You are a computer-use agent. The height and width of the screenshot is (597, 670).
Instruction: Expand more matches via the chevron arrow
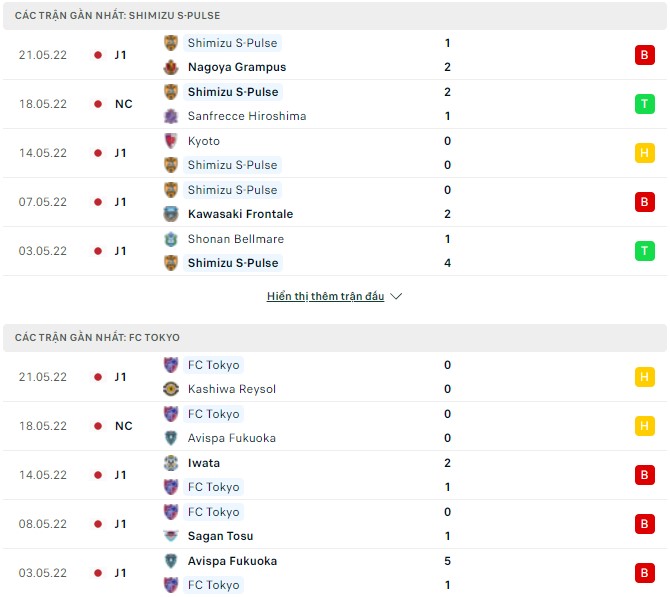tap(396, 297)
